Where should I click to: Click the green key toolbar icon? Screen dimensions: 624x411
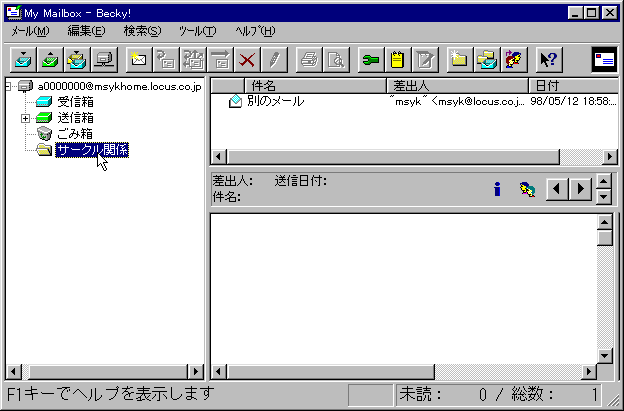point(372,59)
